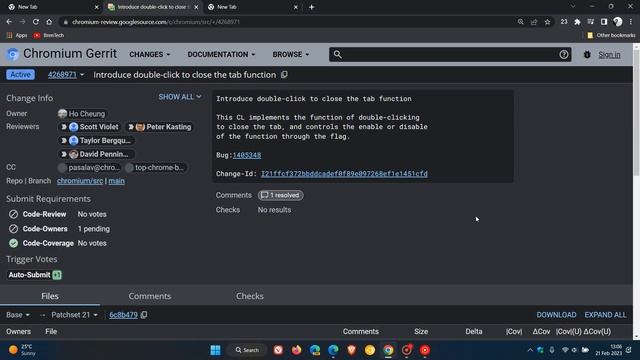The image size is (640, 360).
Task: Copy the change subject with the clipboard icon
Action: (284, 75)
